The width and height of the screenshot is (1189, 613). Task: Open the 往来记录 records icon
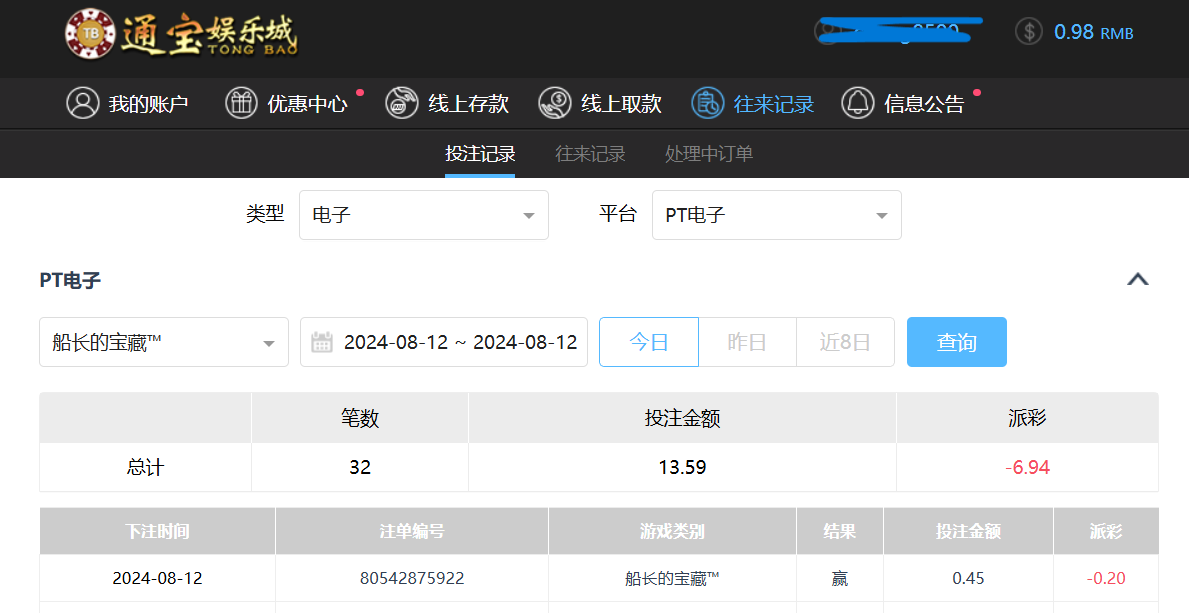[x=706, y=103]
